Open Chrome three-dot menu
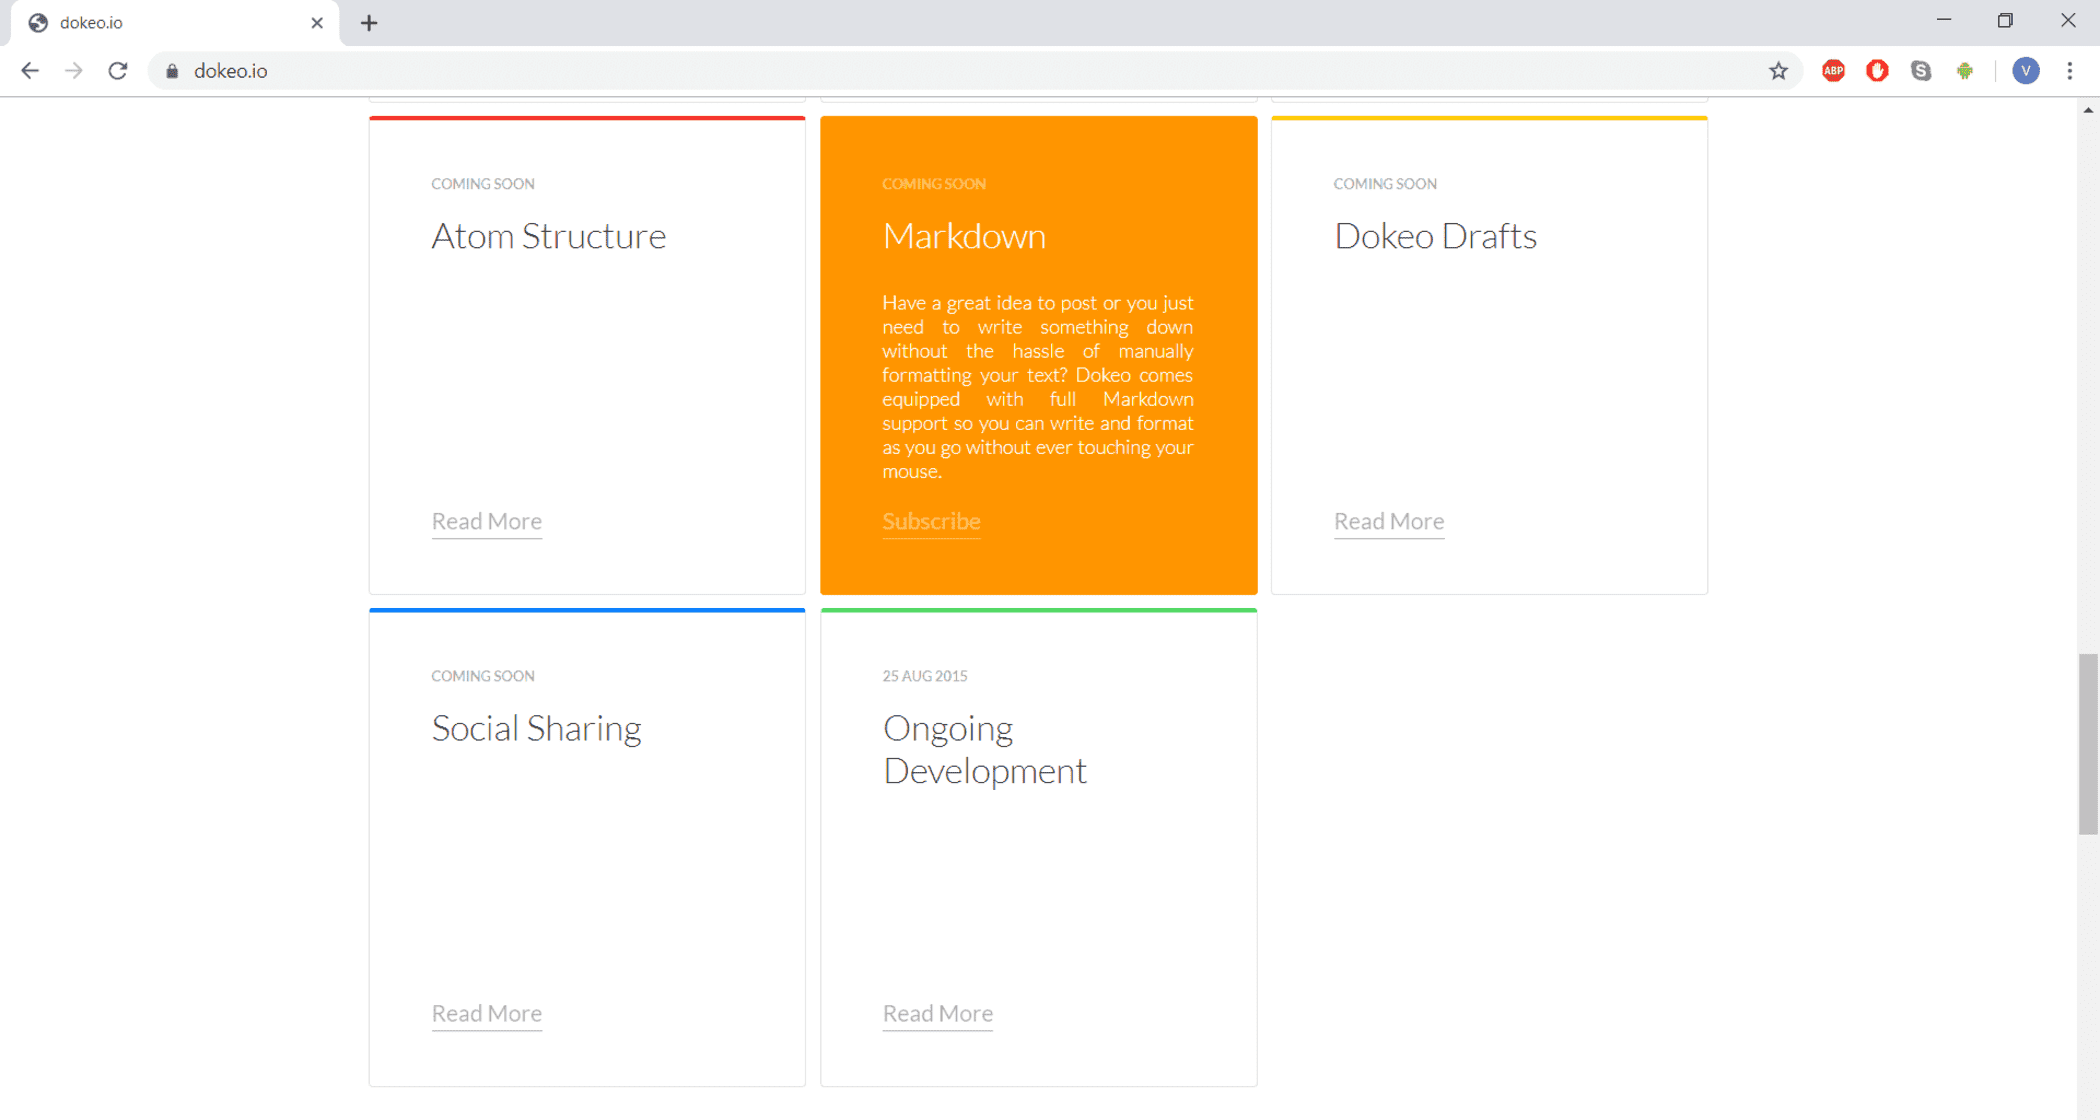 coord(2070,71)
